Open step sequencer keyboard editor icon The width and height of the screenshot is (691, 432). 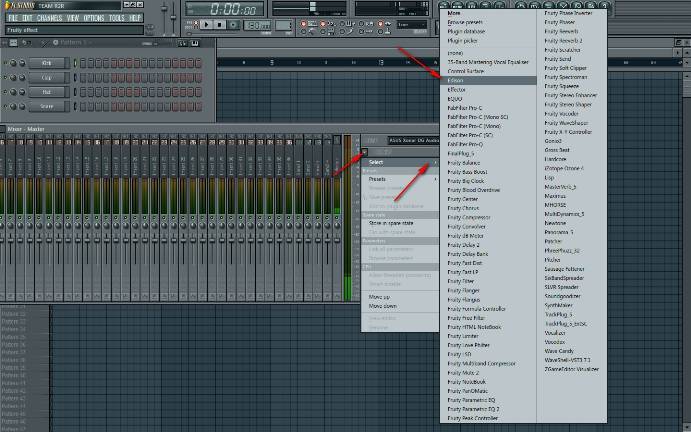pos(195,43)
